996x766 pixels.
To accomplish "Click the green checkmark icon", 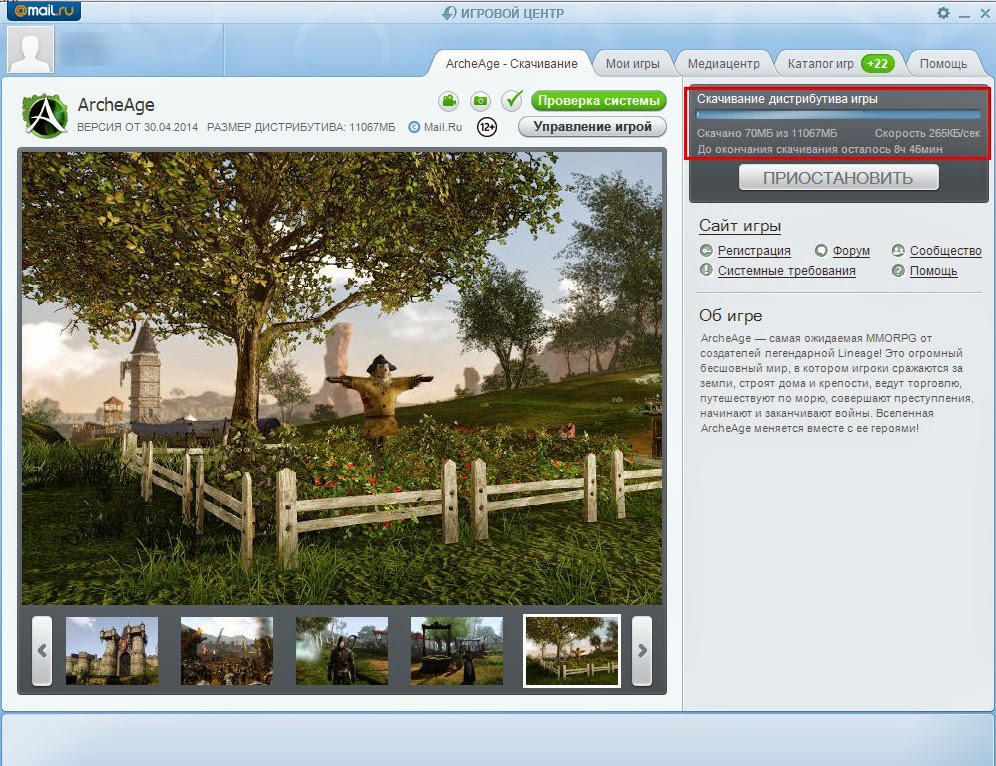I will pyautogui.click(x=512, y=100).
